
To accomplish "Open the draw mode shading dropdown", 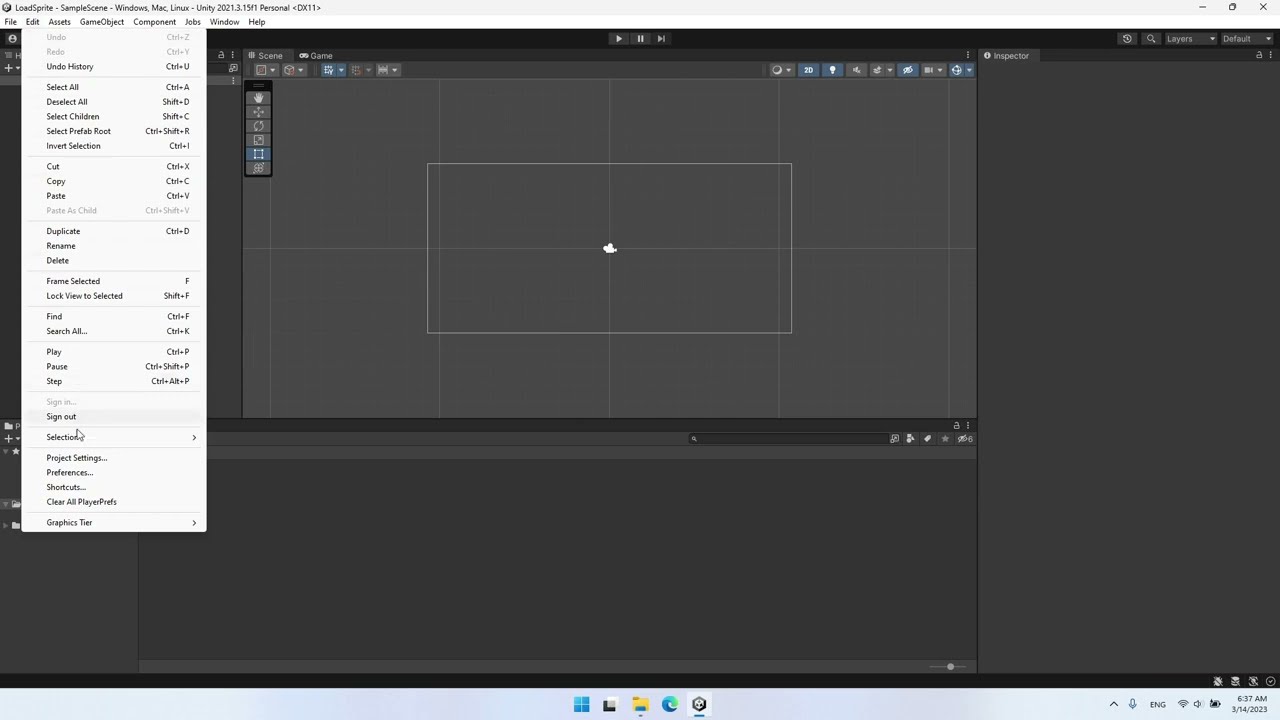I will [x=780, y=70].
